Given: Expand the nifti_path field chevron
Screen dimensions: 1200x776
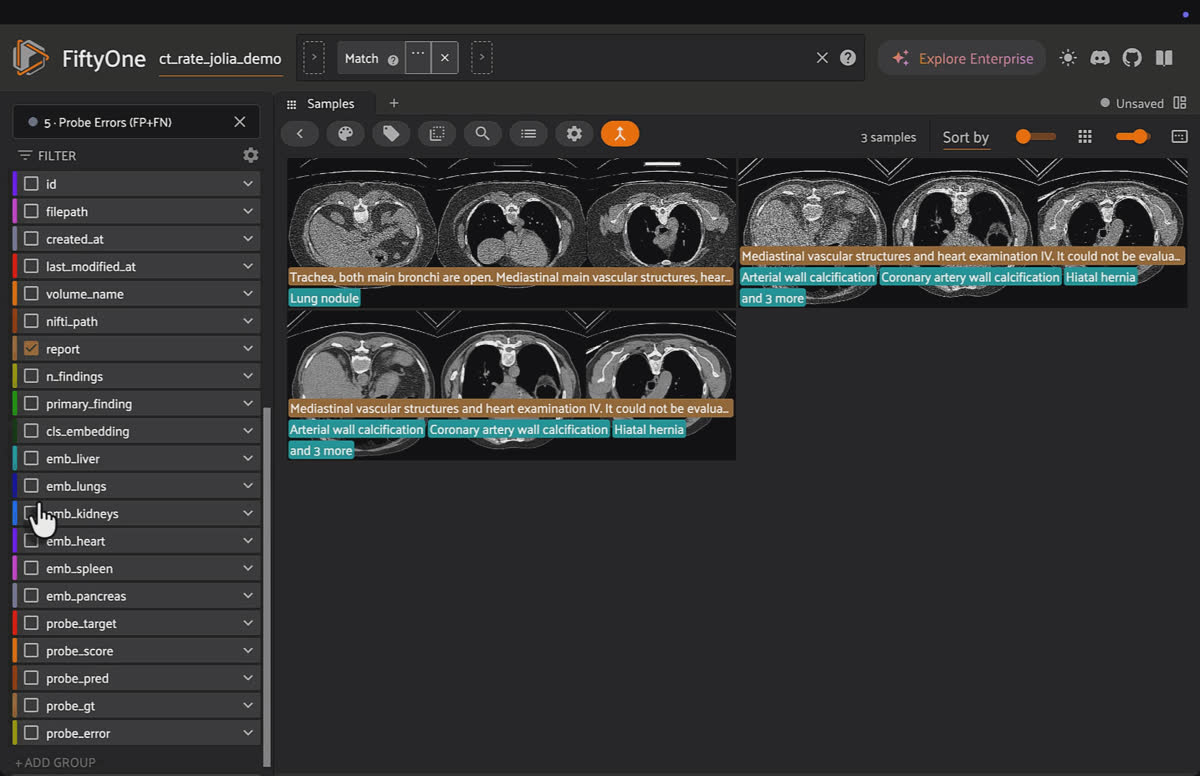Looking at the screenshot, I should tap(248, 321).
